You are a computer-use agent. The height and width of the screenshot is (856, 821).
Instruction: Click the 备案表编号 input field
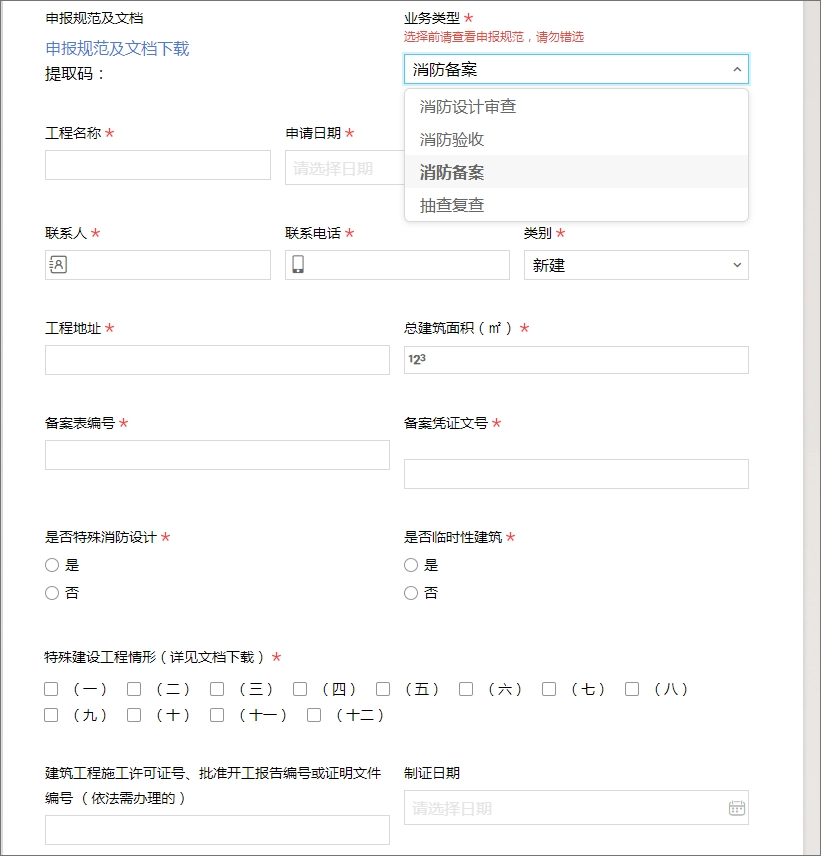[217, 455]
